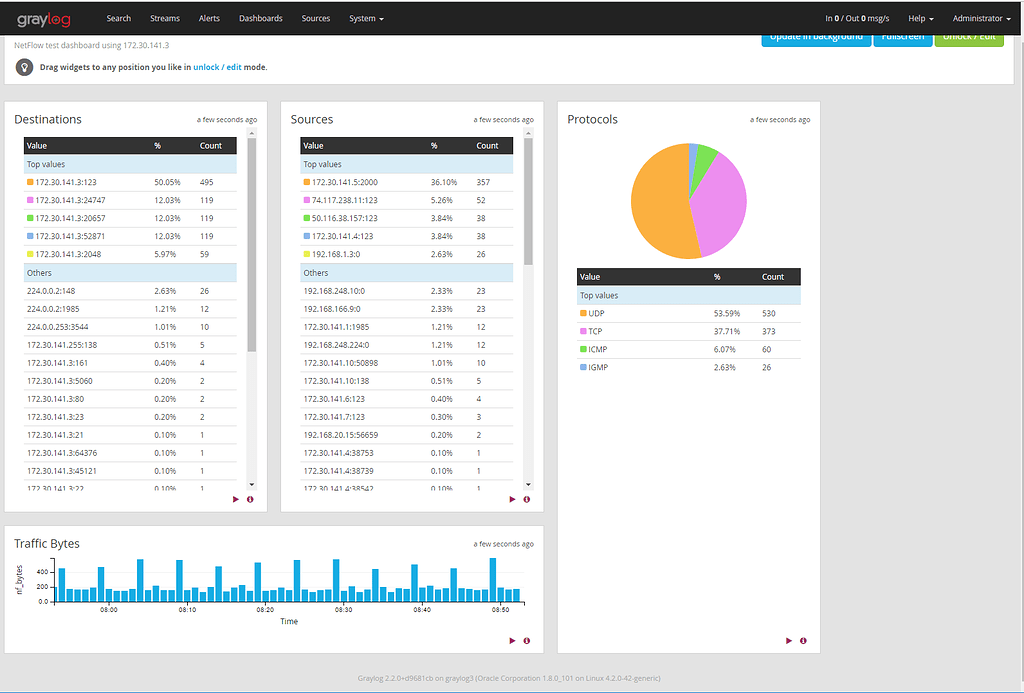This screenshot has height=693, width=1024.
Task: Click the Graylog logo
Action: [44, 20]
